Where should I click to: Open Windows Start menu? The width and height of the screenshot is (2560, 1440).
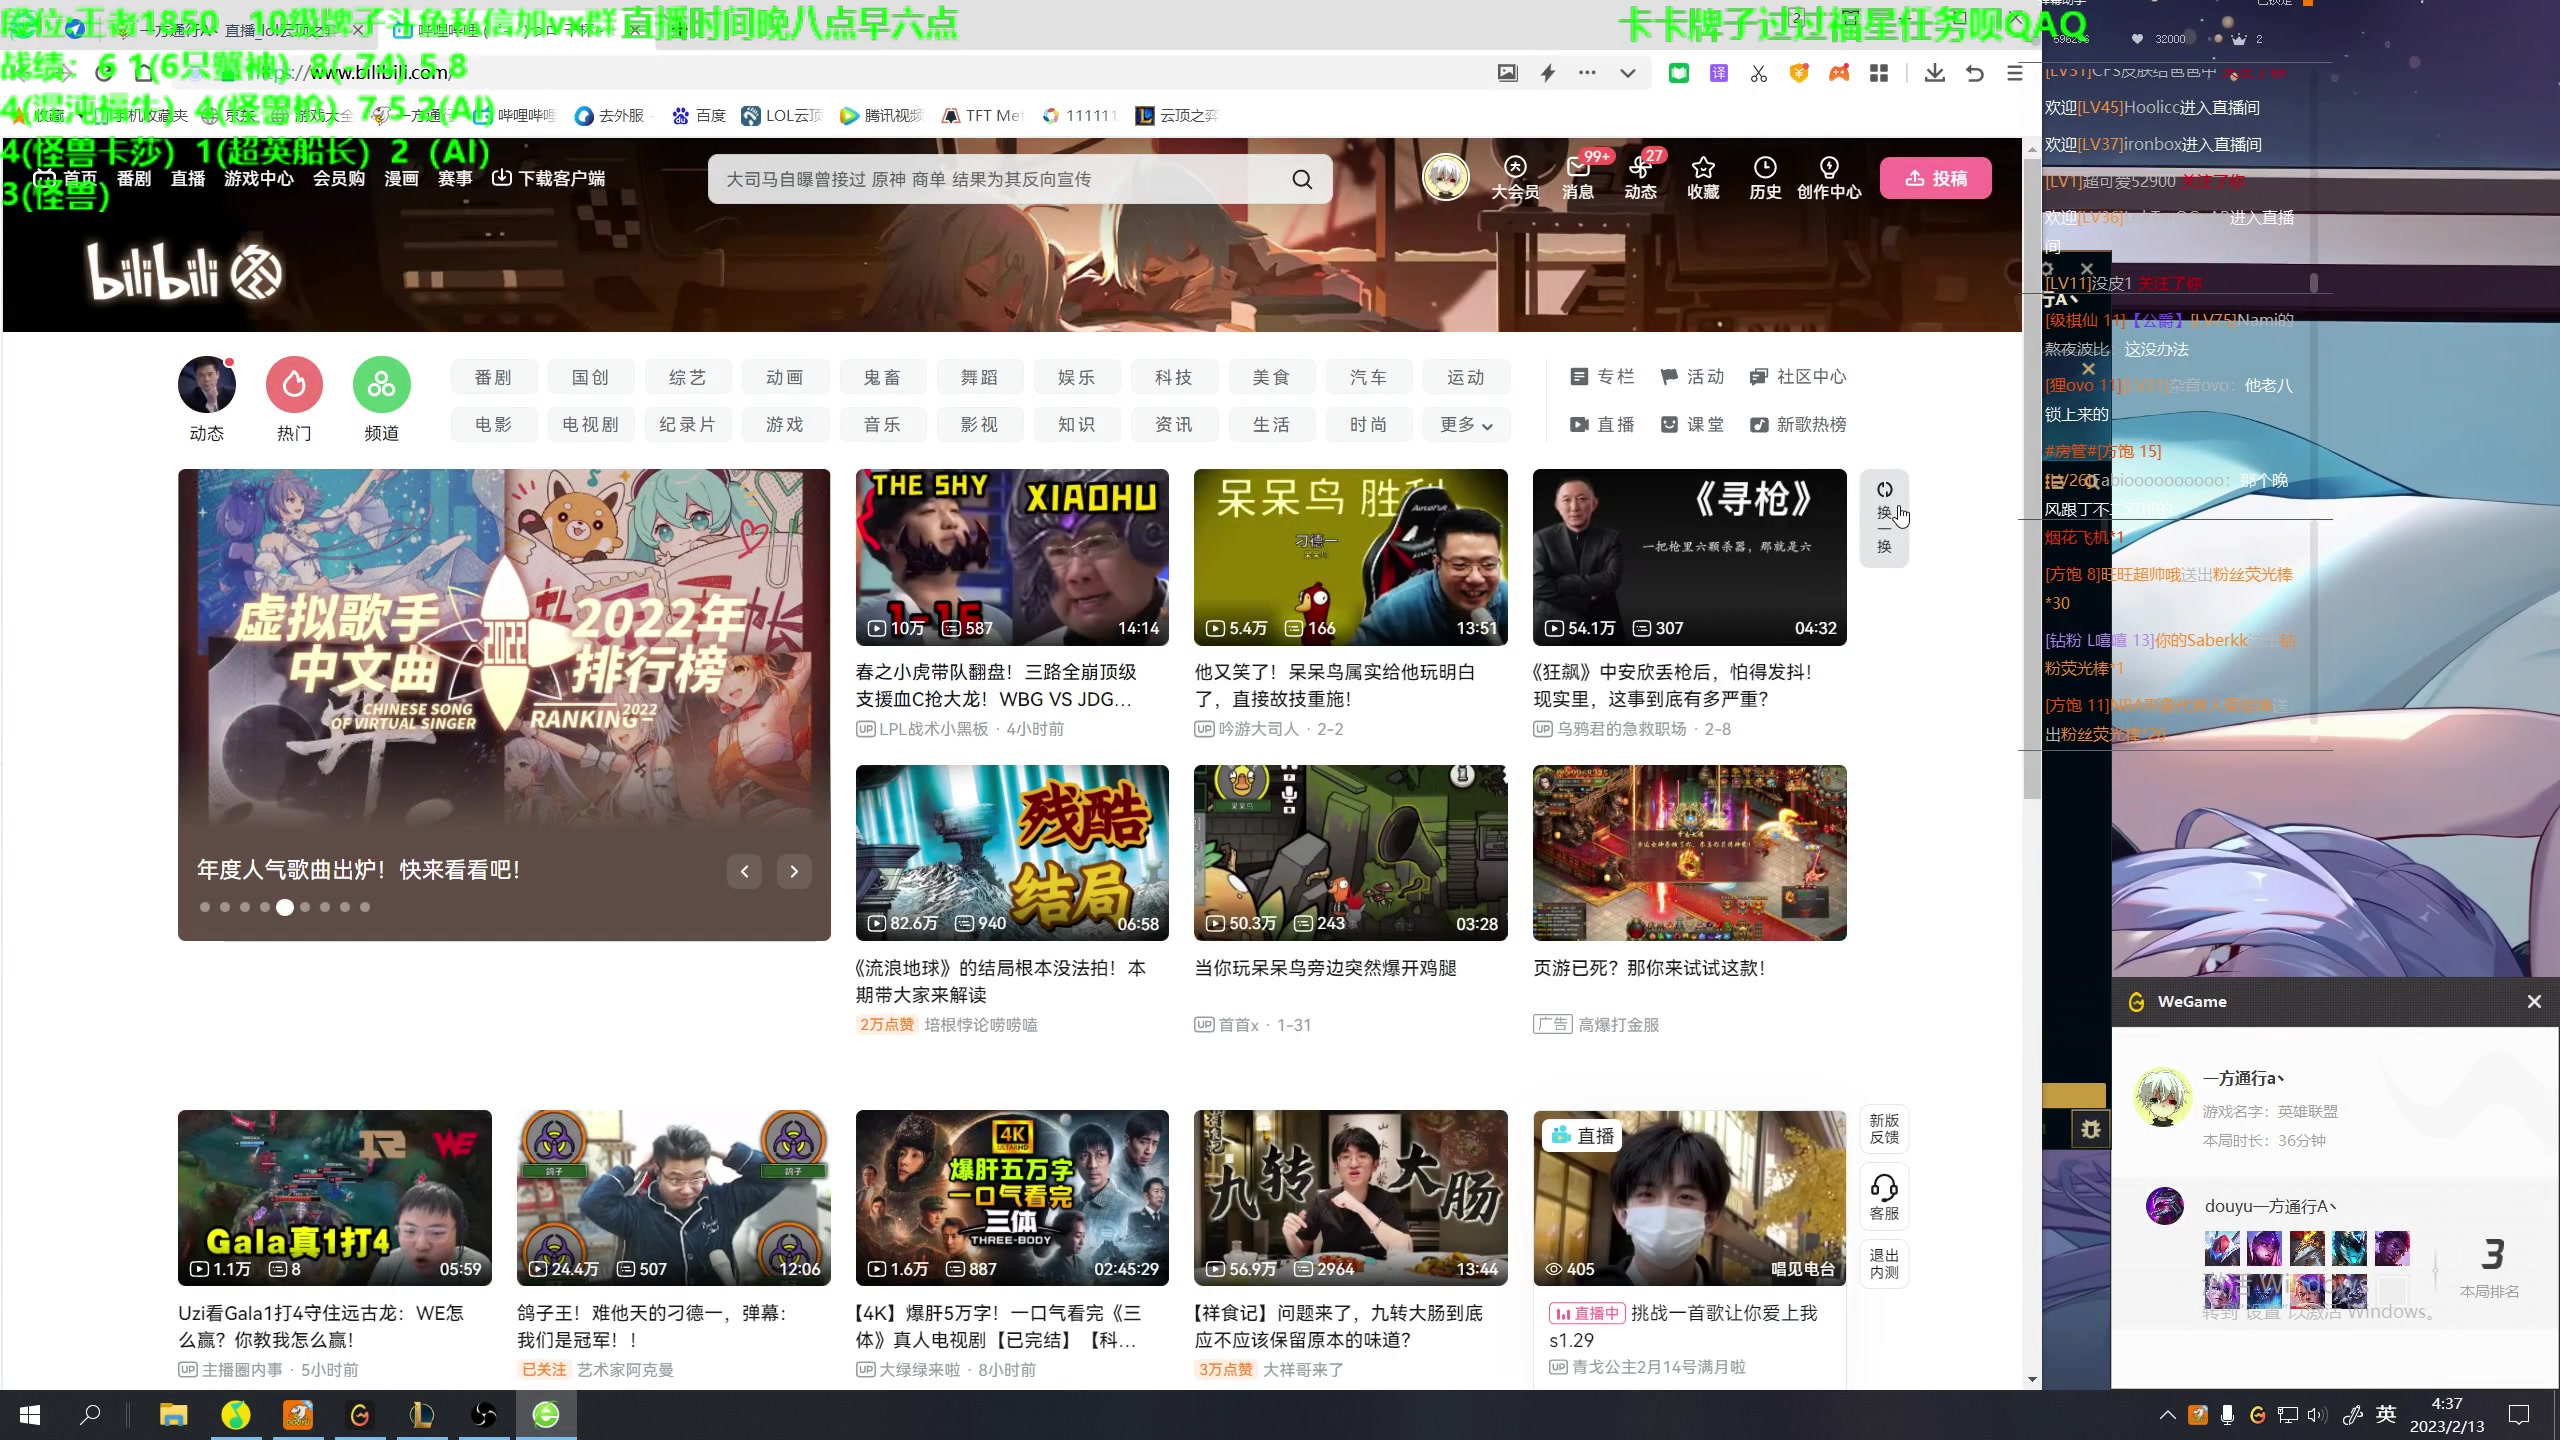point(30,1415)
